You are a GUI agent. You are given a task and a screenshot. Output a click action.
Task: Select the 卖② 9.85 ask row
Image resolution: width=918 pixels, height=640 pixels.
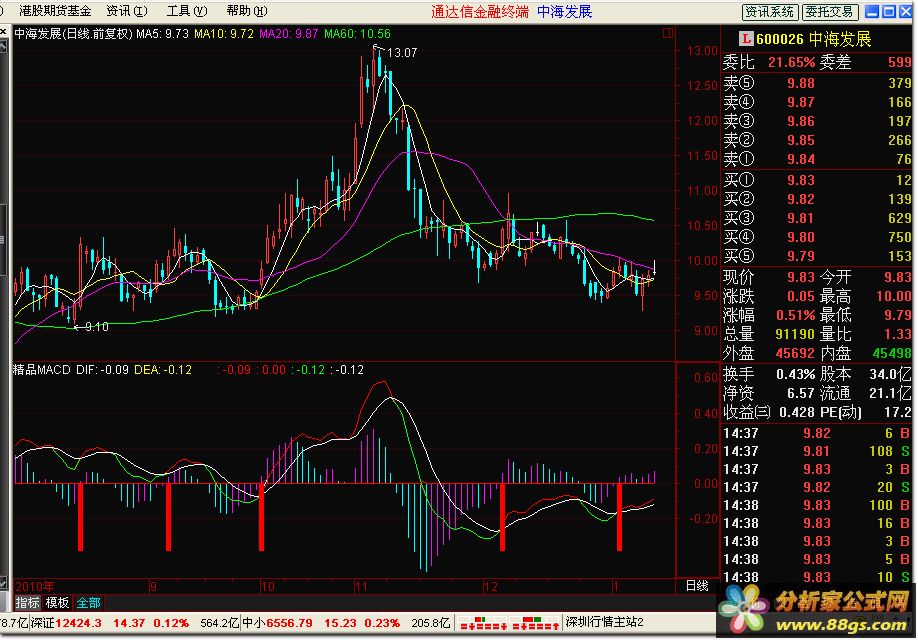(817, 140)
